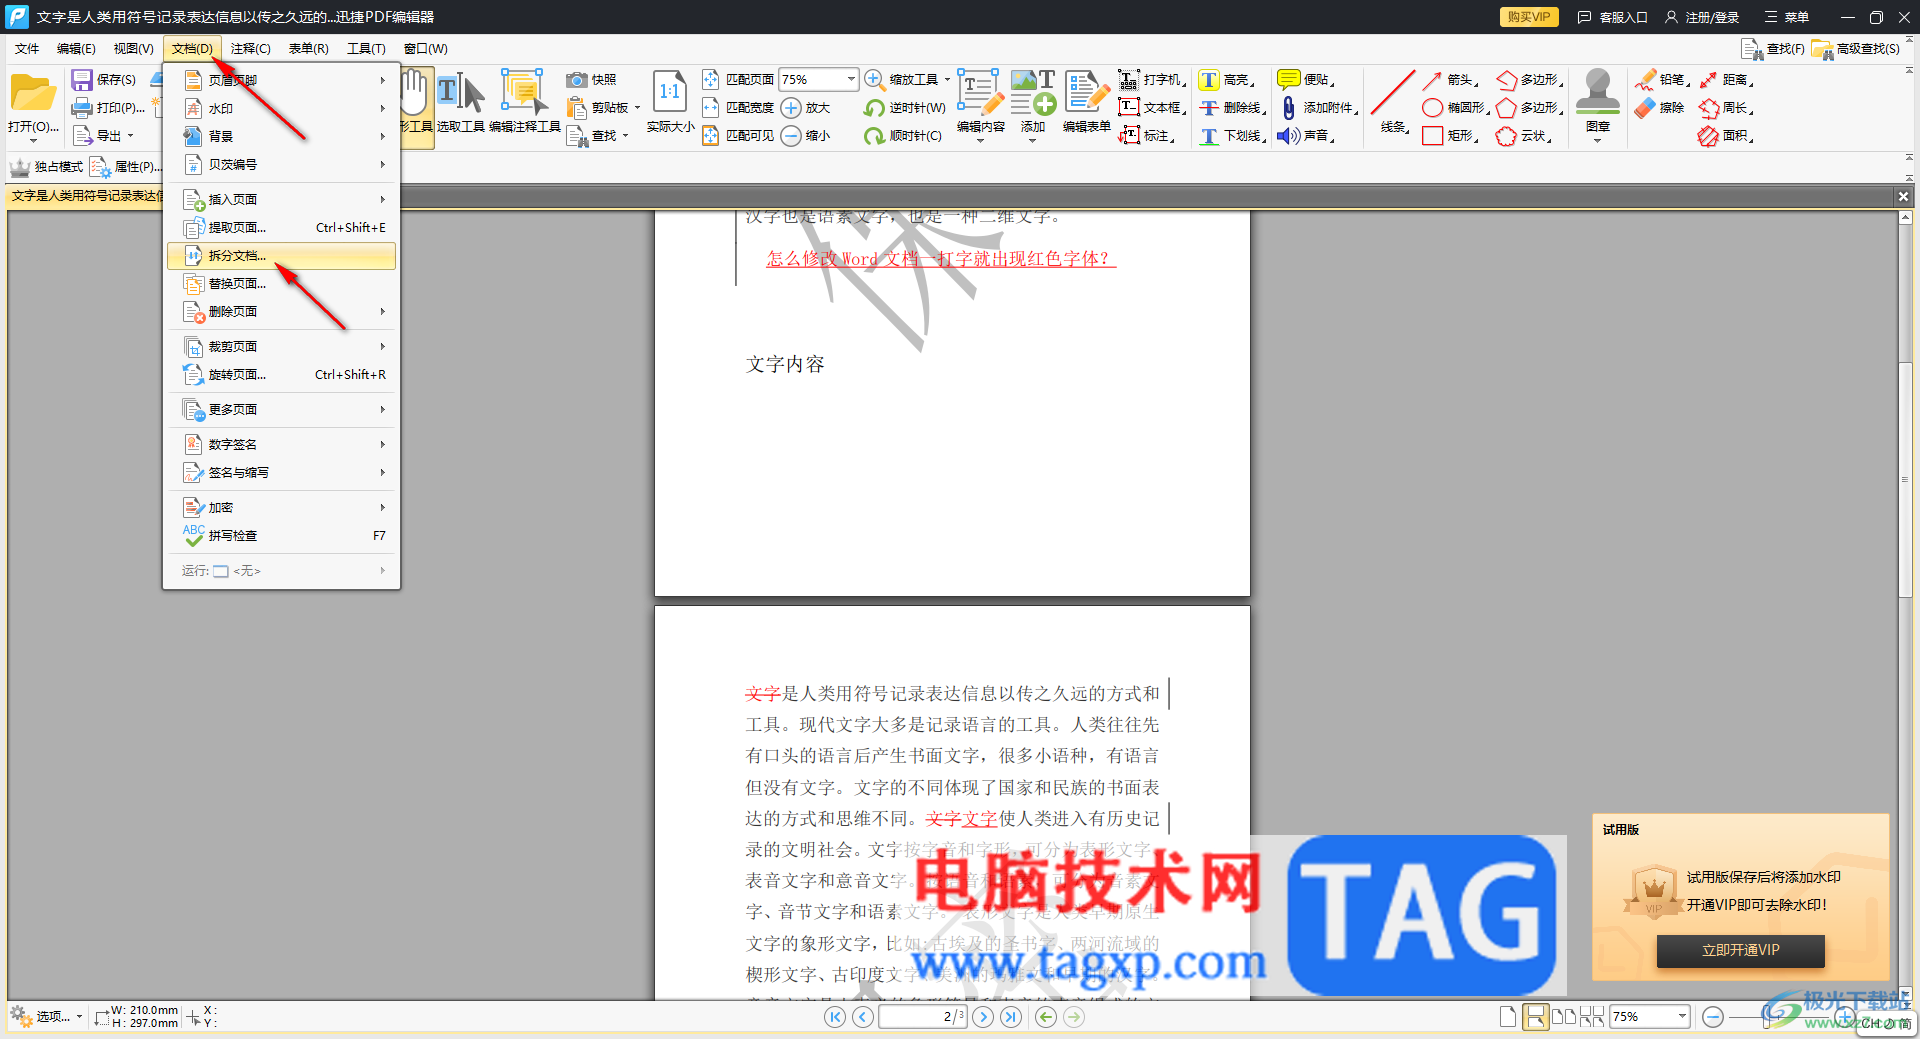This screenshot has height=1039, width=1920.
Task: Draw an arrow with 箭头 tool
Action: 1449,80
